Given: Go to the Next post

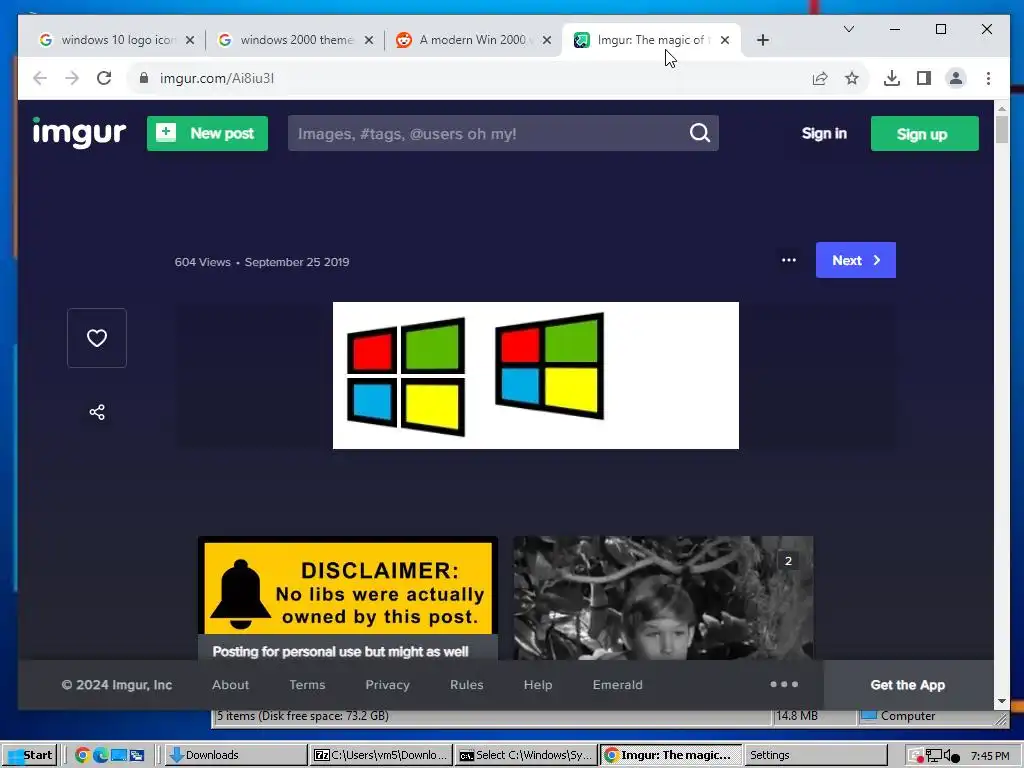Looking at the screenshot, I should 856,260.
